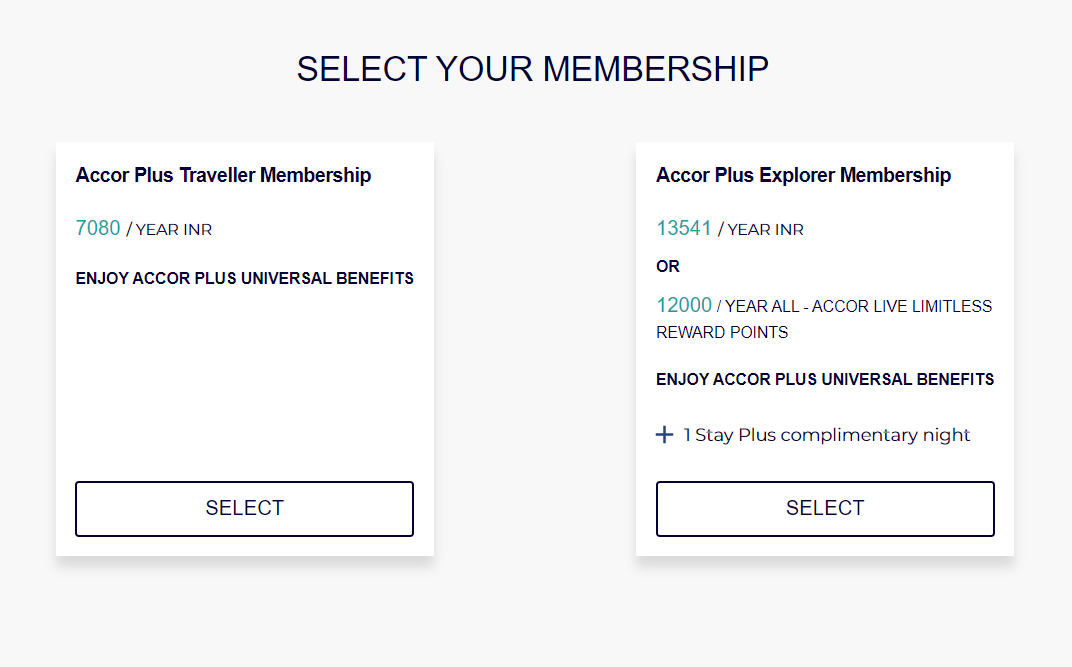Click empty space inside the Traveller card
The image size is (1072, 667).
point(244,380)
